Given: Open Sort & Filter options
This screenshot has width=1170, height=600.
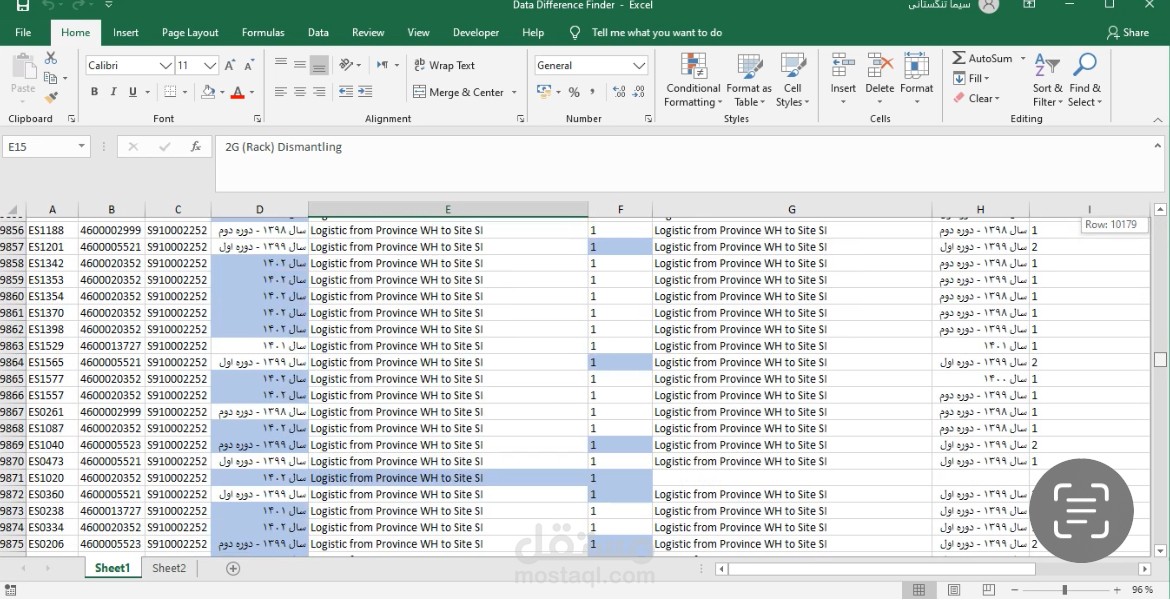Looking at the screenshot, I should (1048, 81).
